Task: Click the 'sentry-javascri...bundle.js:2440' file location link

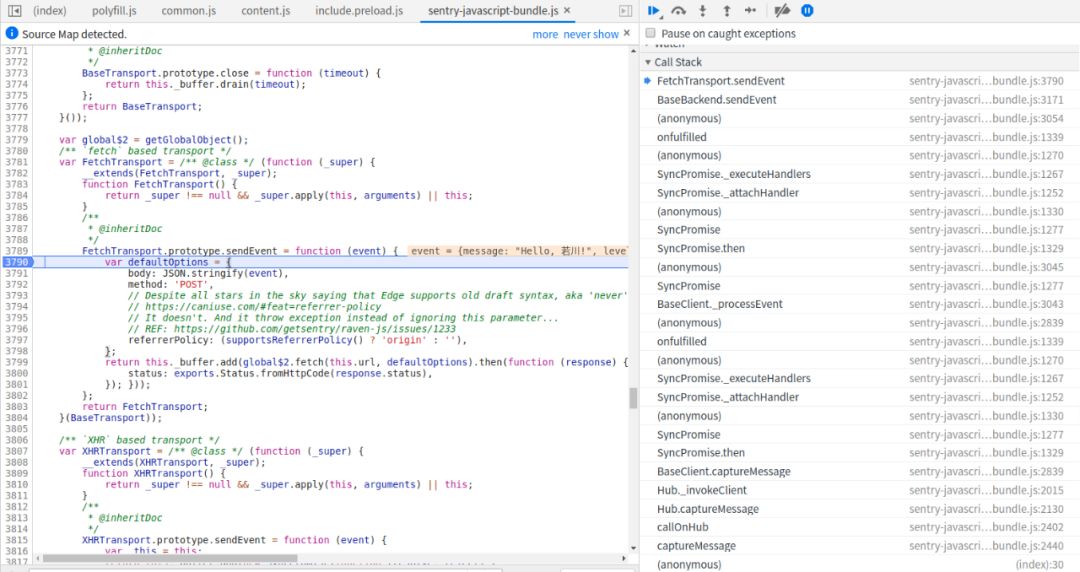Action: tap(986, 546)
